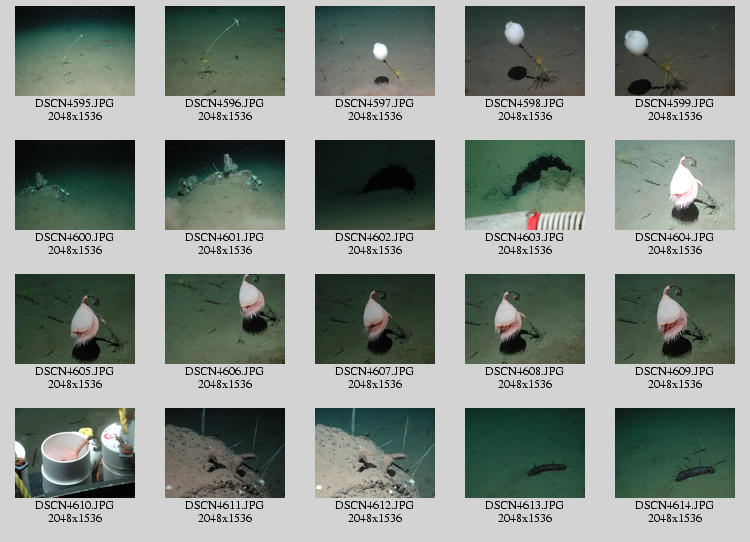Select the DSCN4604.JPG thumbnail
This screenshot has width=750, height=542.
(675, 185)
